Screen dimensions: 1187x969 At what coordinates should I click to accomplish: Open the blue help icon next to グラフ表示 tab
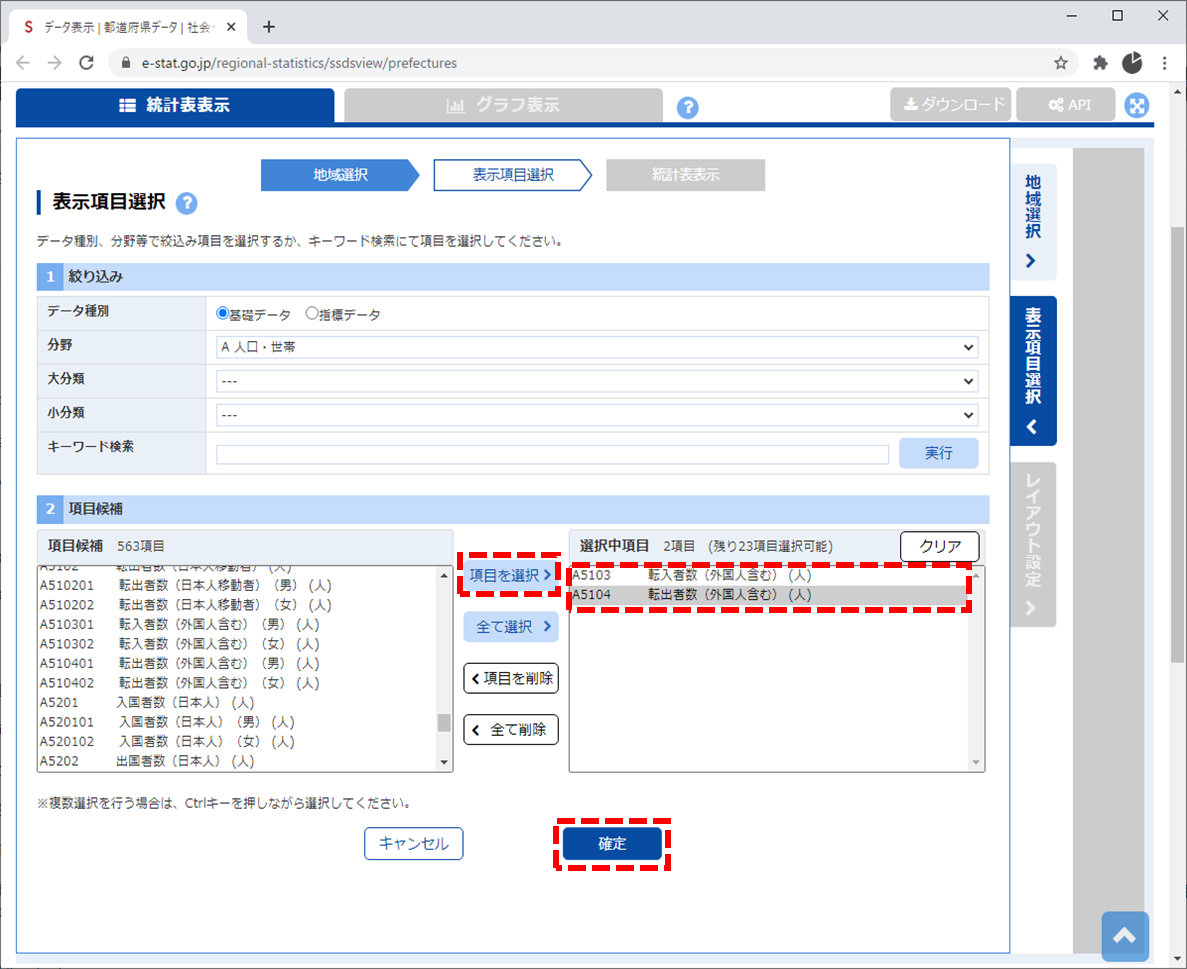pyautogui.click(x=687, y=107)
